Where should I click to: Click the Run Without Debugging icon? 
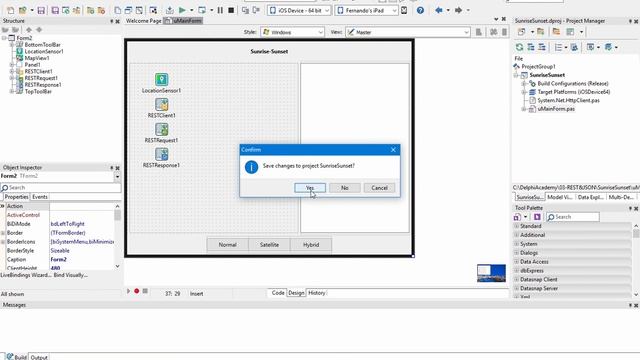pyautogui.click(x=202, y=10)
